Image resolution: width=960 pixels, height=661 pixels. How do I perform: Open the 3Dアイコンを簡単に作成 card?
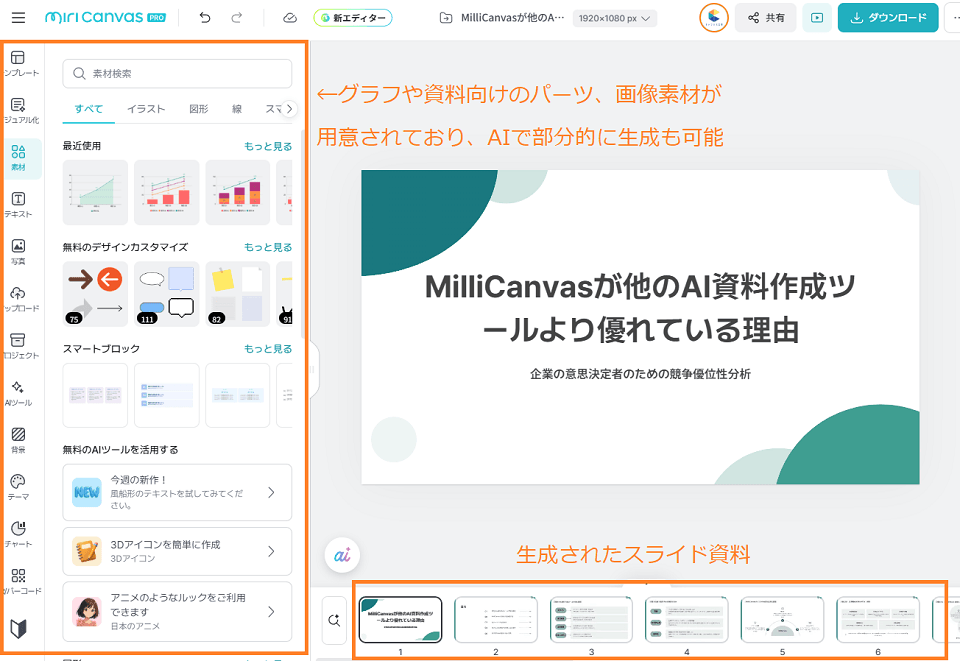point(177,551)
